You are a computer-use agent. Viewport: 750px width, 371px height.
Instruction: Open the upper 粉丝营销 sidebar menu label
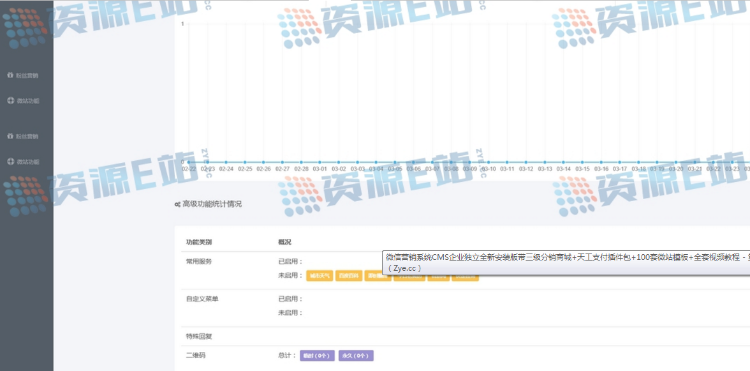pyautogui.click(x=27, y=76)
